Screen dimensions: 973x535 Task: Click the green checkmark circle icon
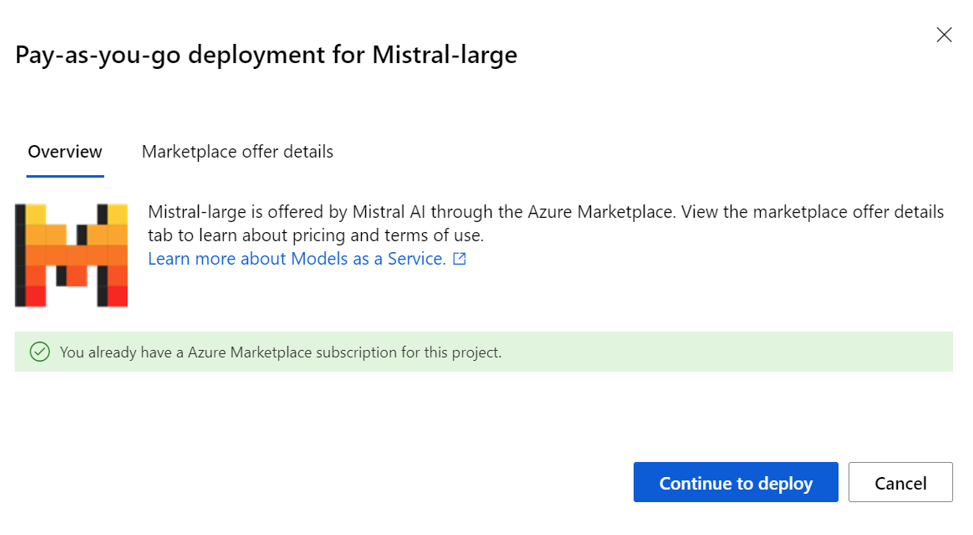click(40, 352)
